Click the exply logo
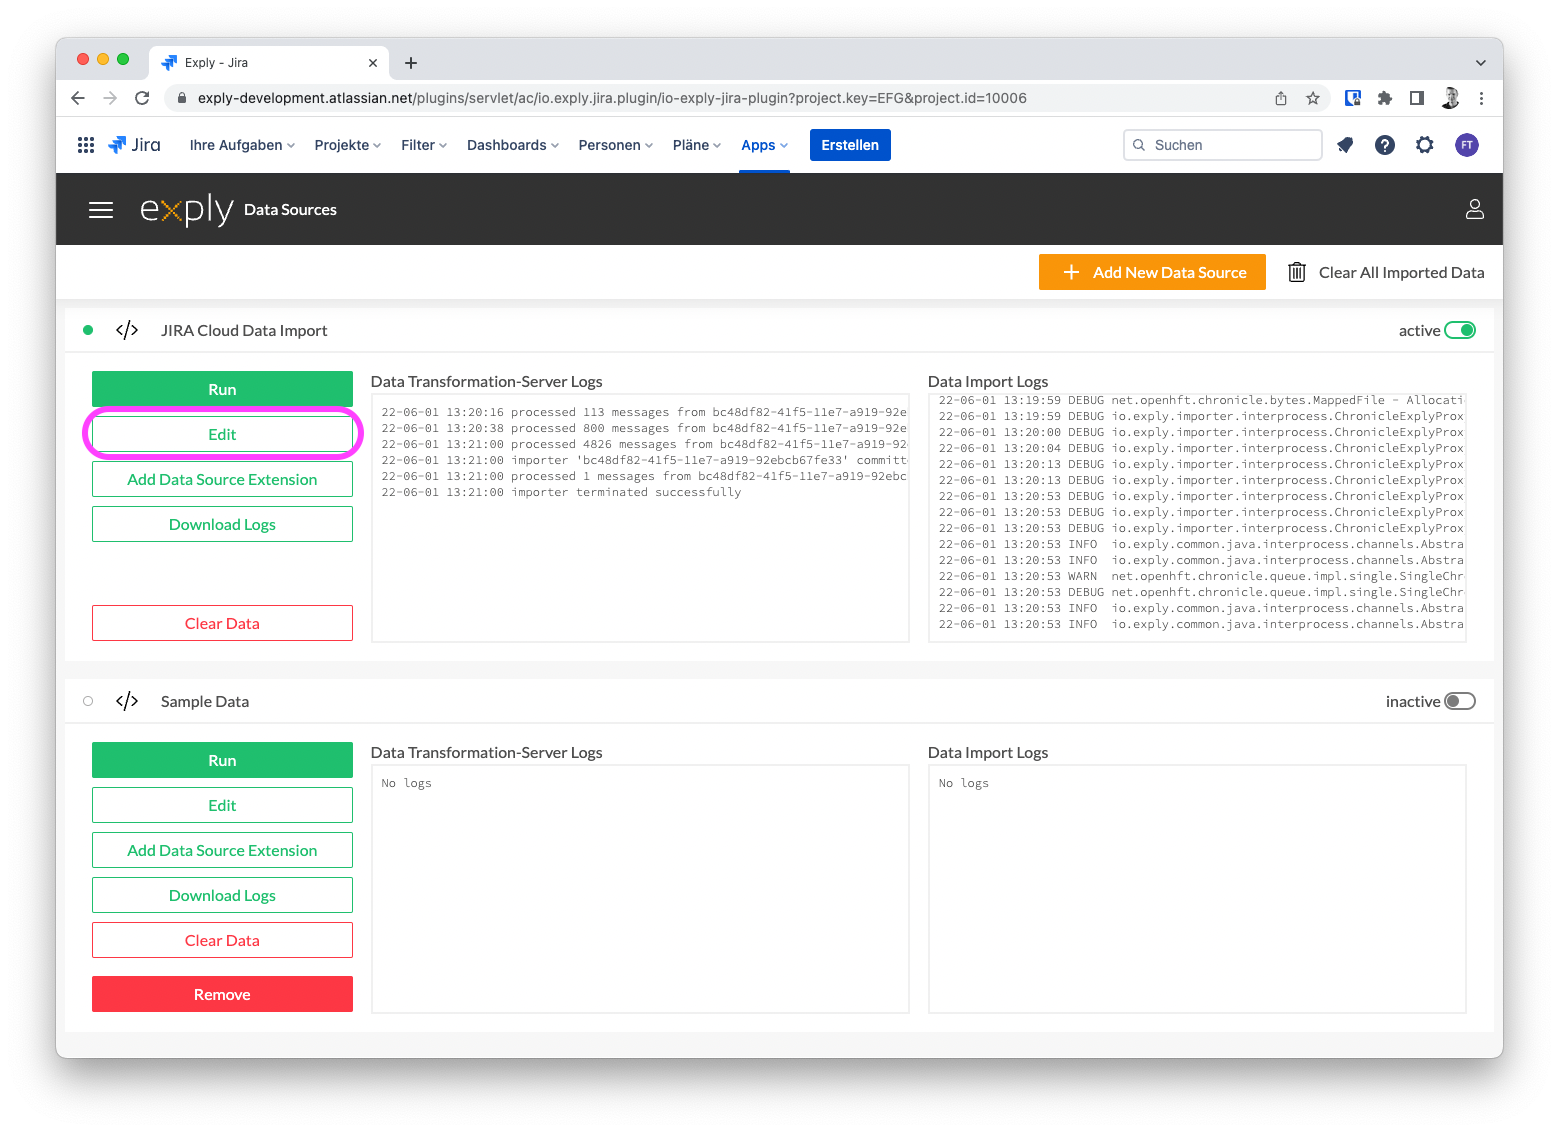 coord(187,209)
